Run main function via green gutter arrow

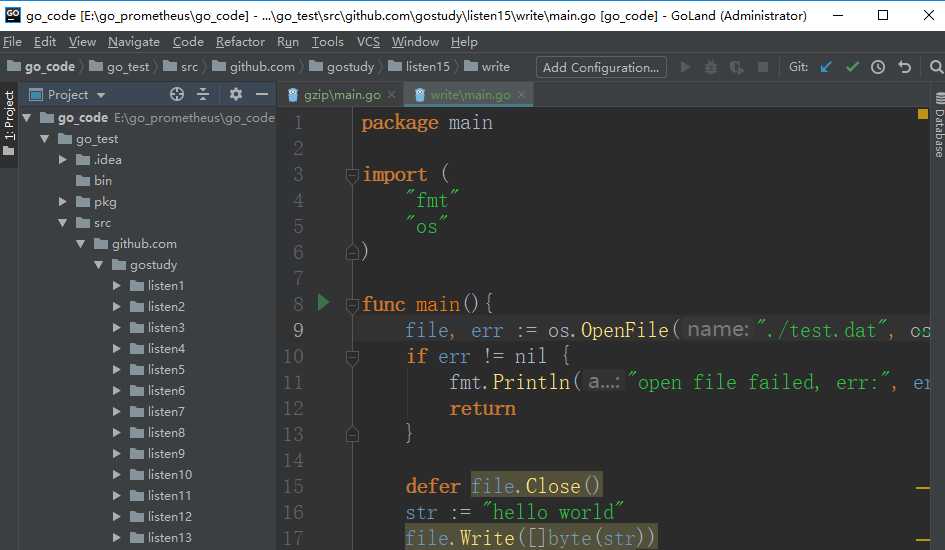coord(323,302)
